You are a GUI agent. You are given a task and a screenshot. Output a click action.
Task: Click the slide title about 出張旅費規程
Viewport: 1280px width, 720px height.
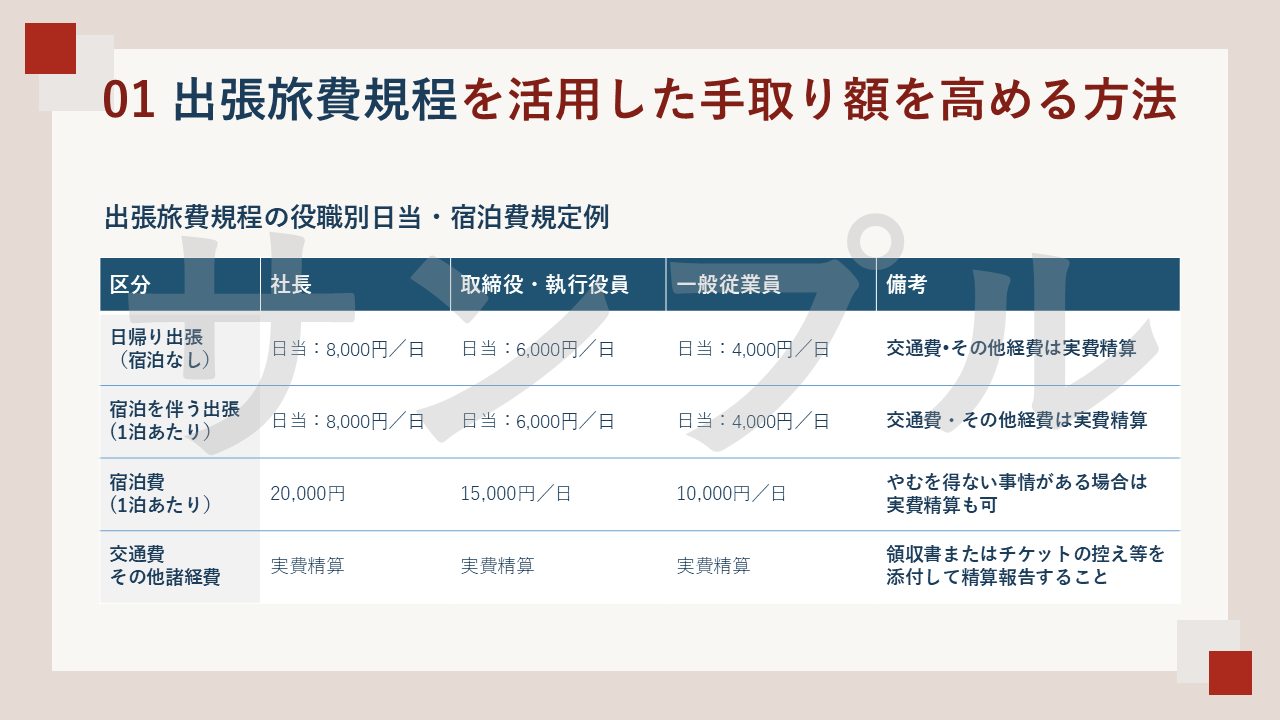pos(639,101)
